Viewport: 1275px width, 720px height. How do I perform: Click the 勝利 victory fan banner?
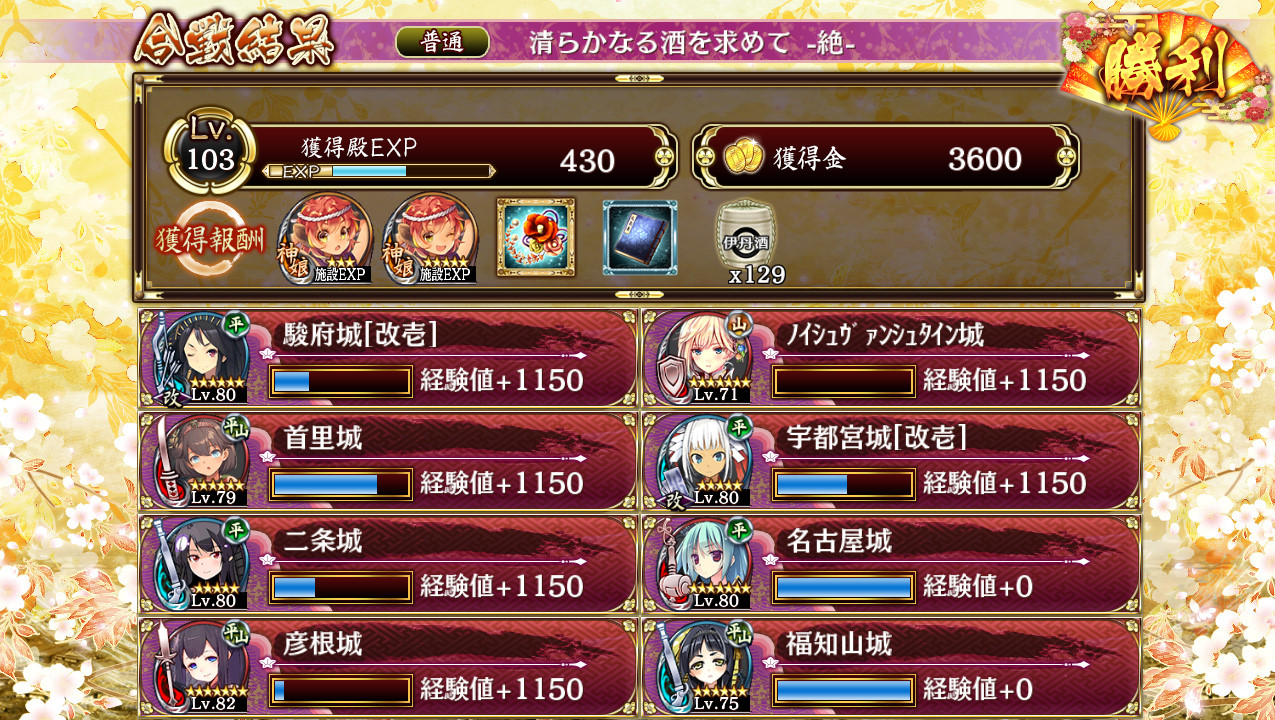[1163, 73]
